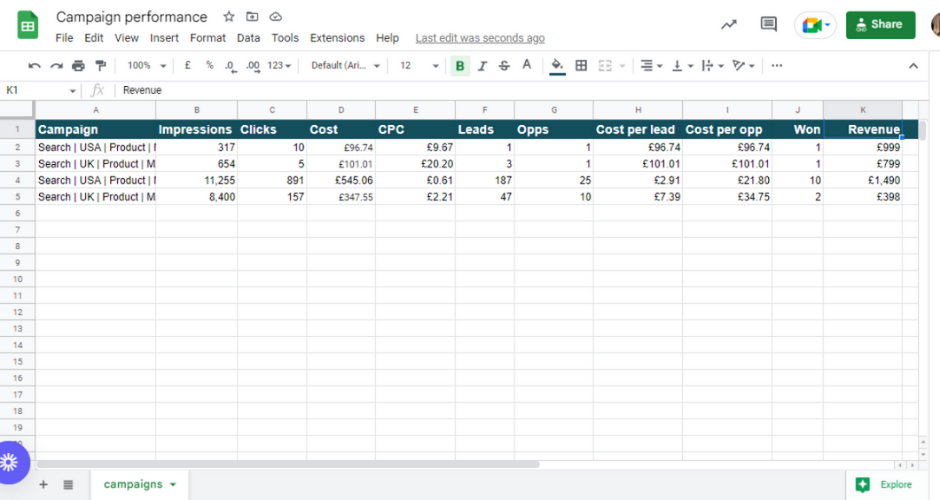Select column K header
This screenshot has width=940, height=500.
click(x=863, y=110)
